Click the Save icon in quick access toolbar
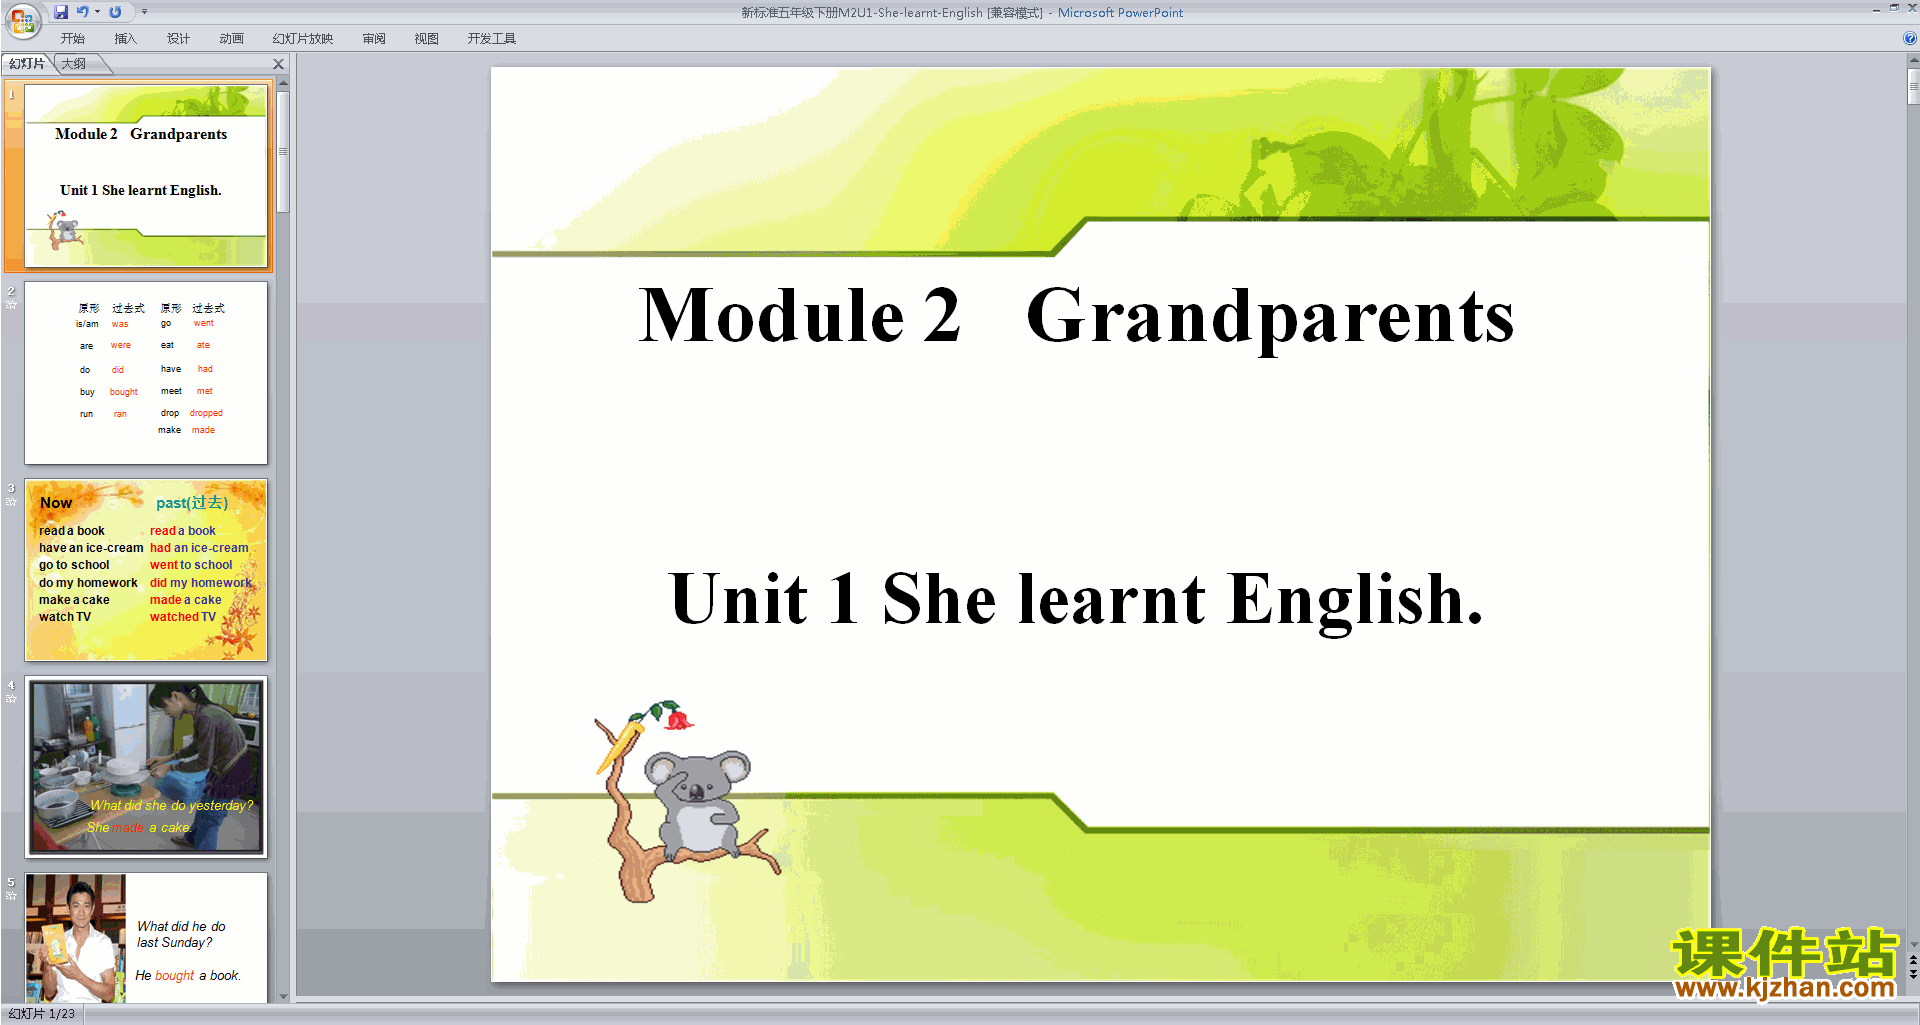1920x1025 pixels. [x=61, y=12]
